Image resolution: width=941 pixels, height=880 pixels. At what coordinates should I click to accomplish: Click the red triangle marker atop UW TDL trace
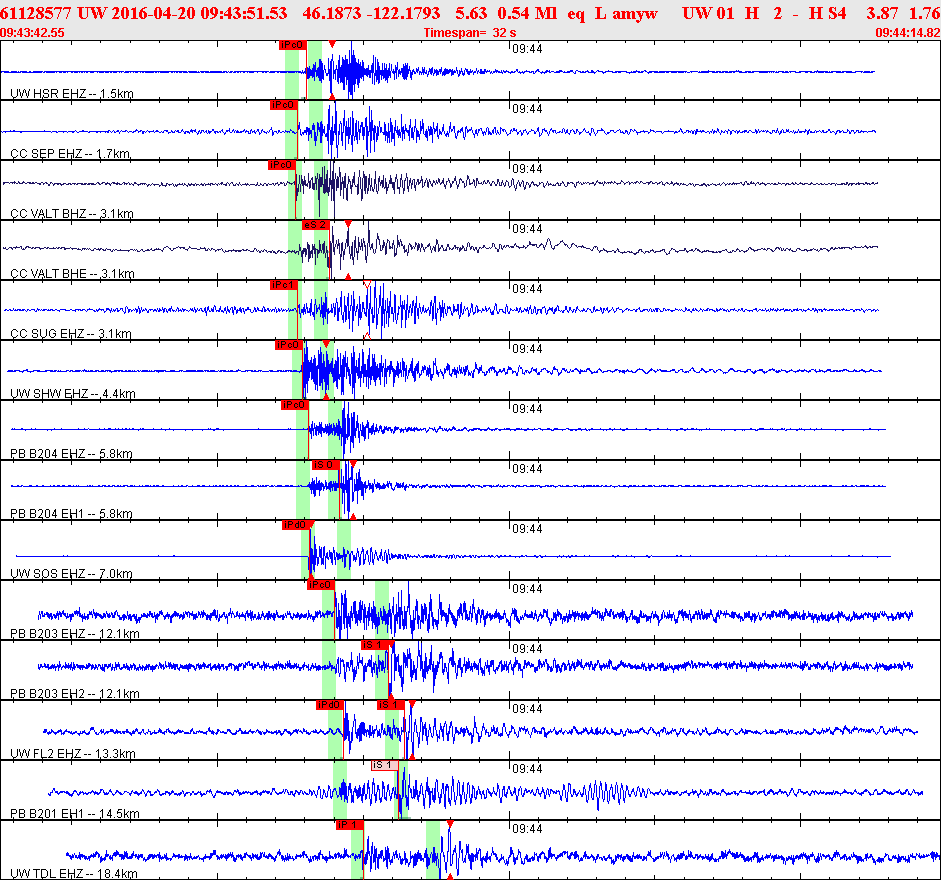(450, 823)
